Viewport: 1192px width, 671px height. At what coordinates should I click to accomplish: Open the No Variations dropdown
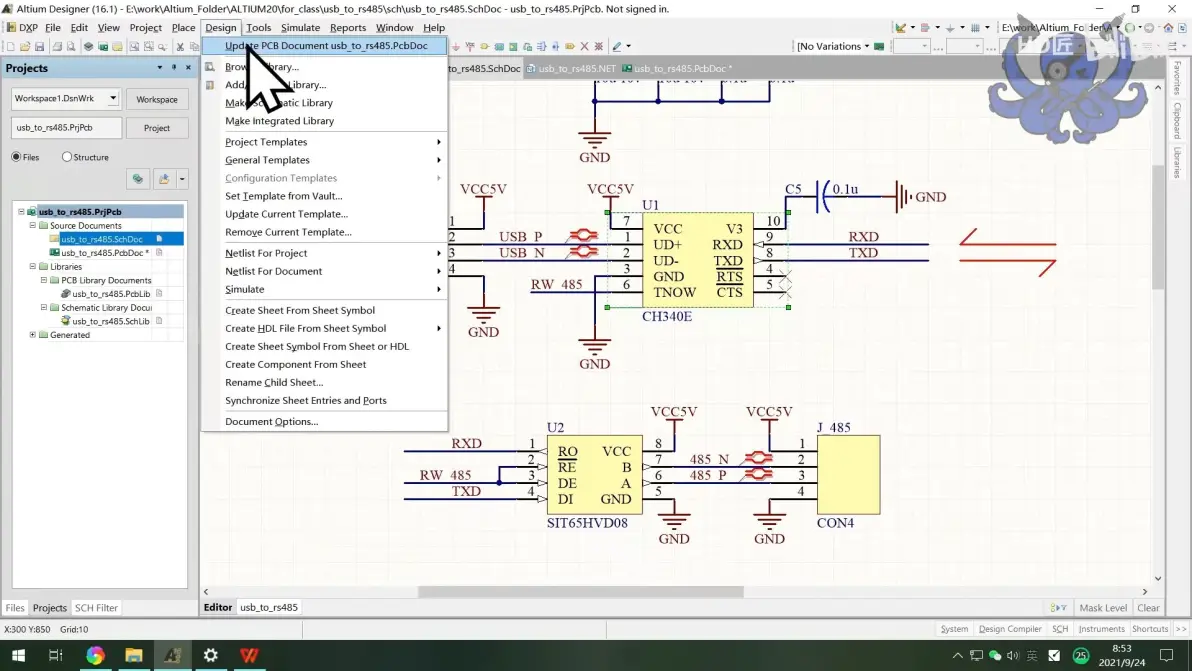(832, 46)
